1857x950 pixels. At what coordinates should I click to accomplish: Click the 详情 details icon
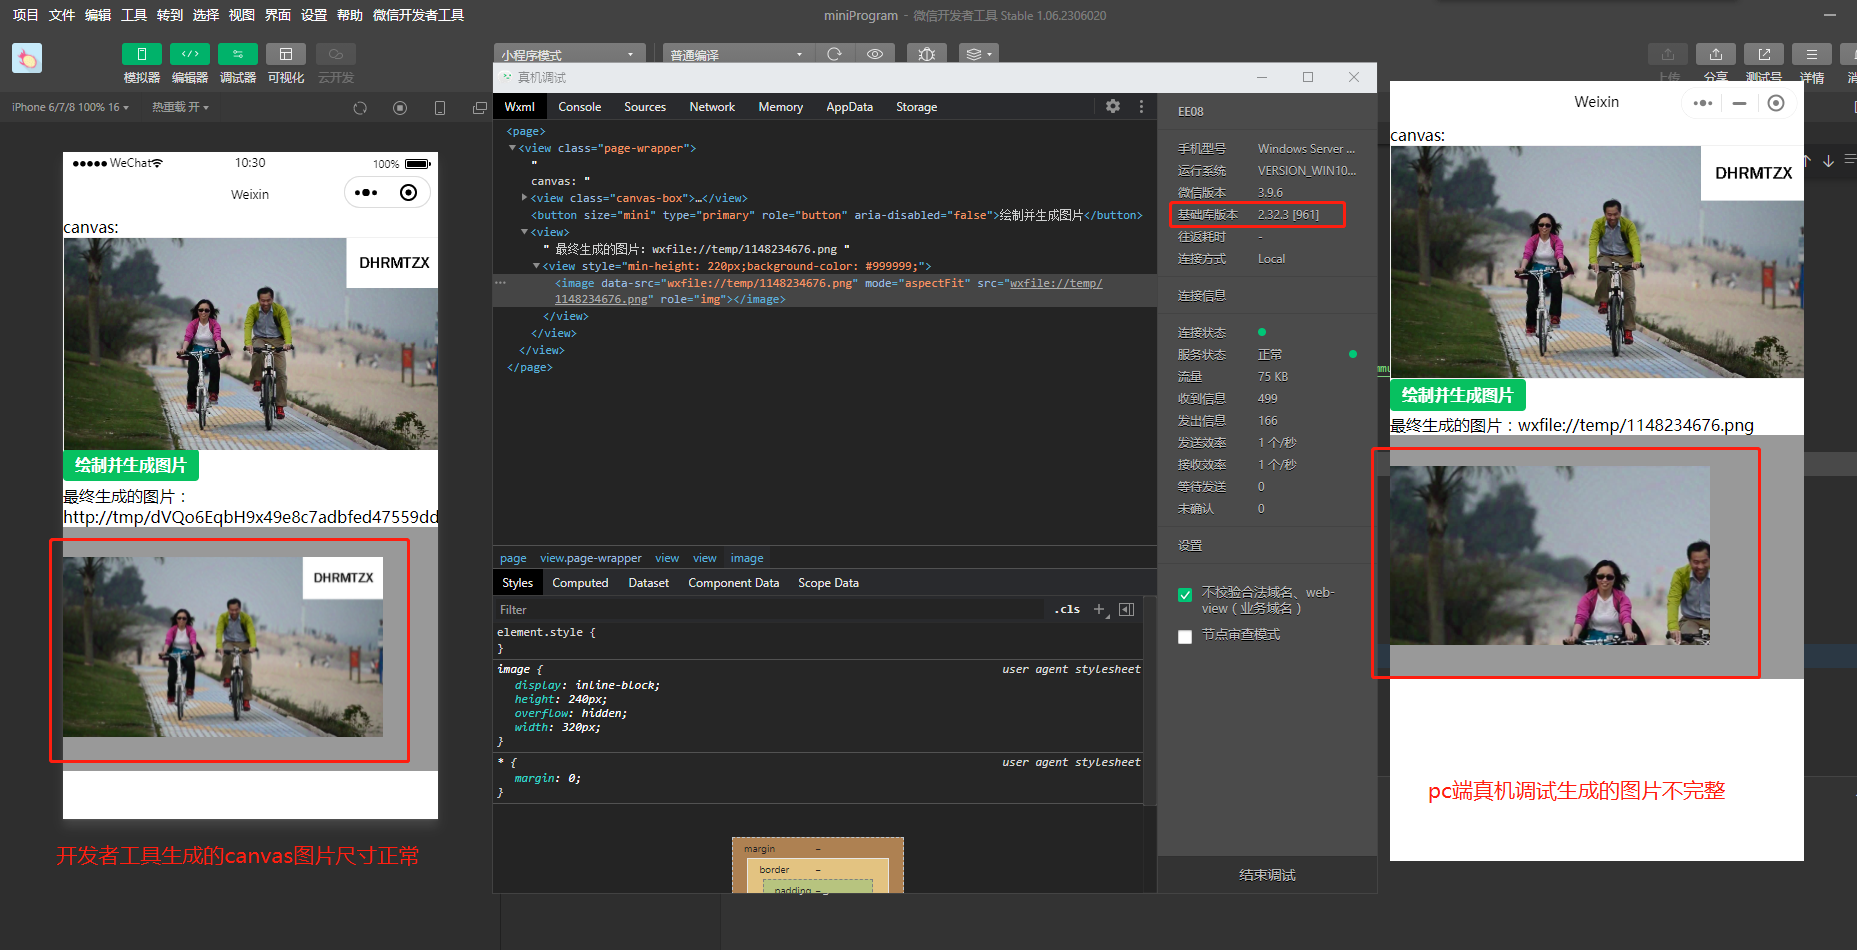1812,54
